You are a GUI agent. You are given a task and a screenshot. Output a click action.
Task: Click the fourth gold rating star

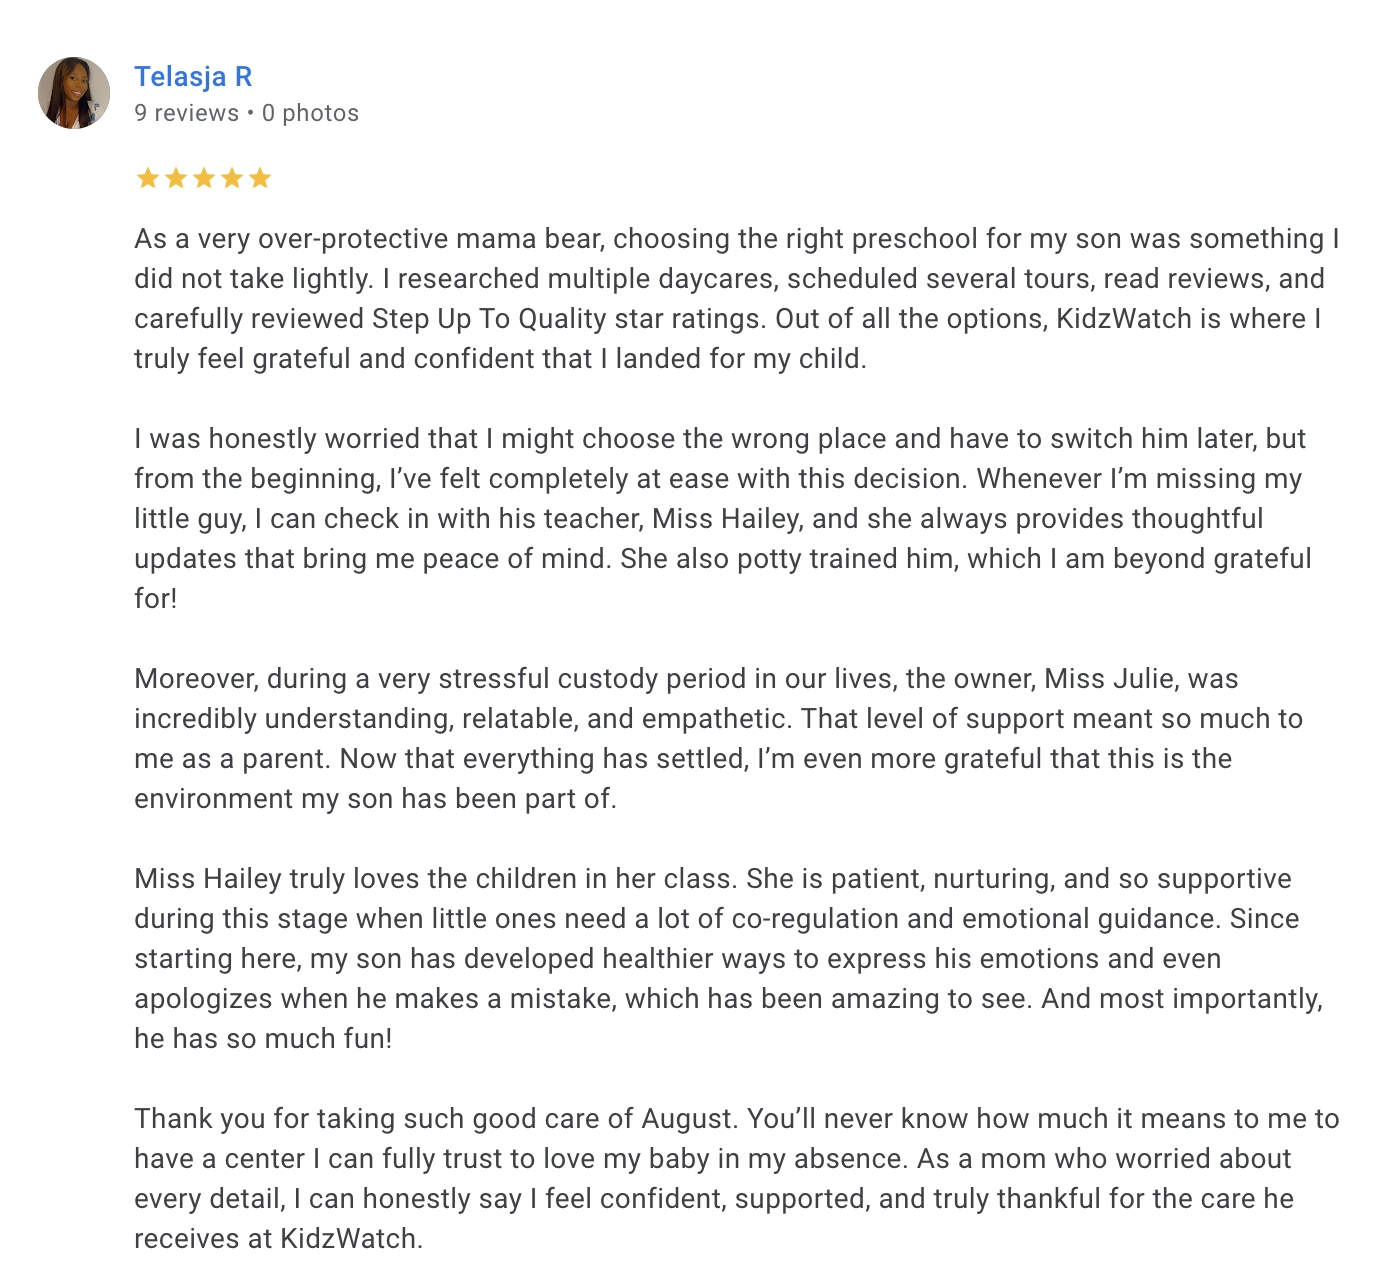click(x=232, y=179)
